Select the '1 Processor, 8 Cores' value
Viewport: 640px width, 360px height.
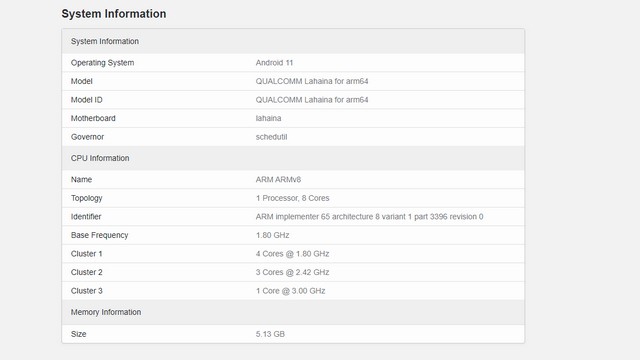292,198
